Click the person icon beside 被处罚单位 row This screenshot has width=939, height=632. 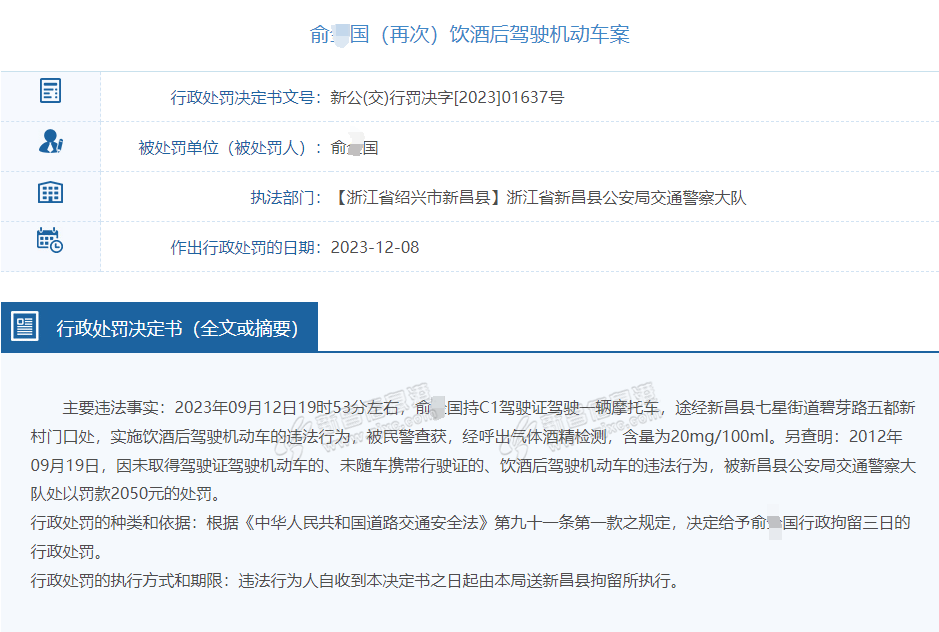click(50, 142)
